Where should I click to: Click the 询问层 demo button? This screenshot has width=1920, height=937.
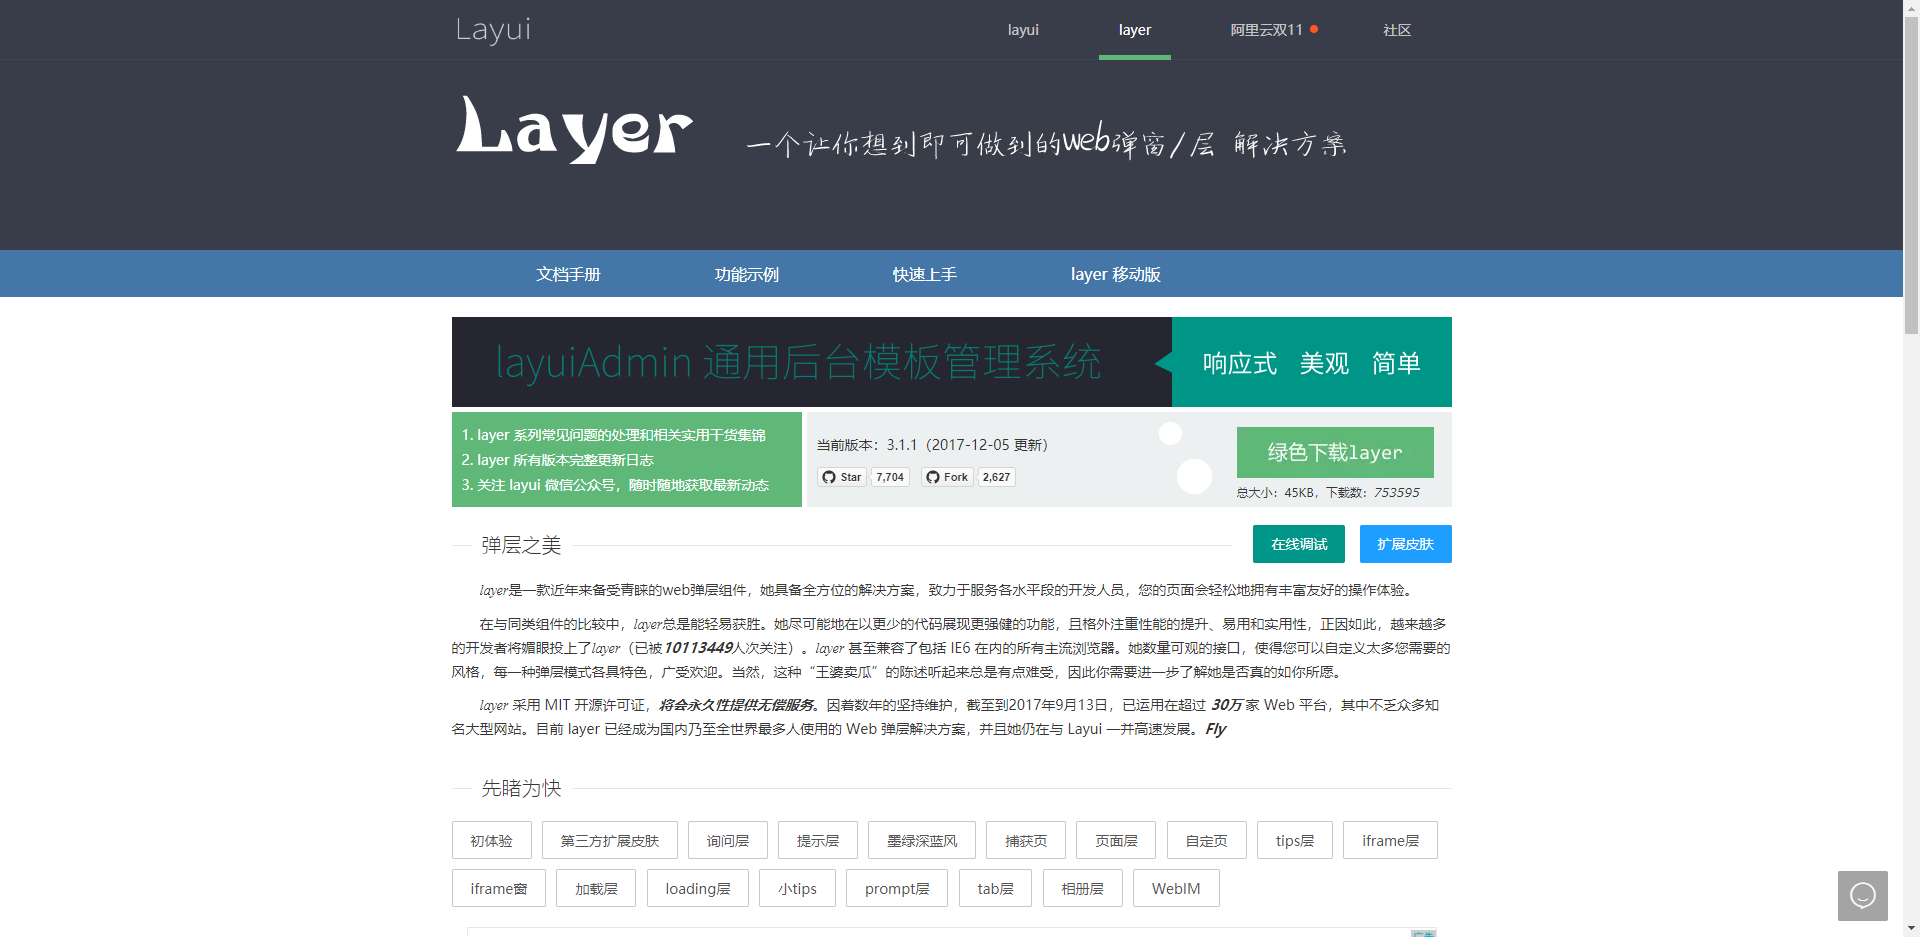point(728,840)
